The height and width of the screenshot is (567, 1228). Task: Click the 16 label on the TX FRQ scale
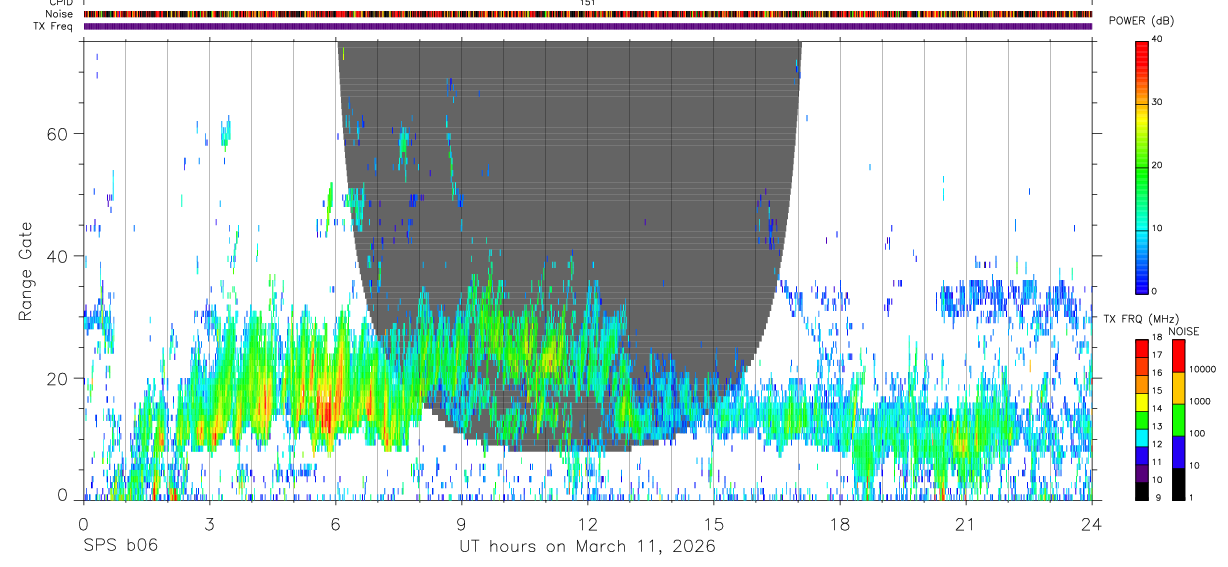(x=1156, y=372)
